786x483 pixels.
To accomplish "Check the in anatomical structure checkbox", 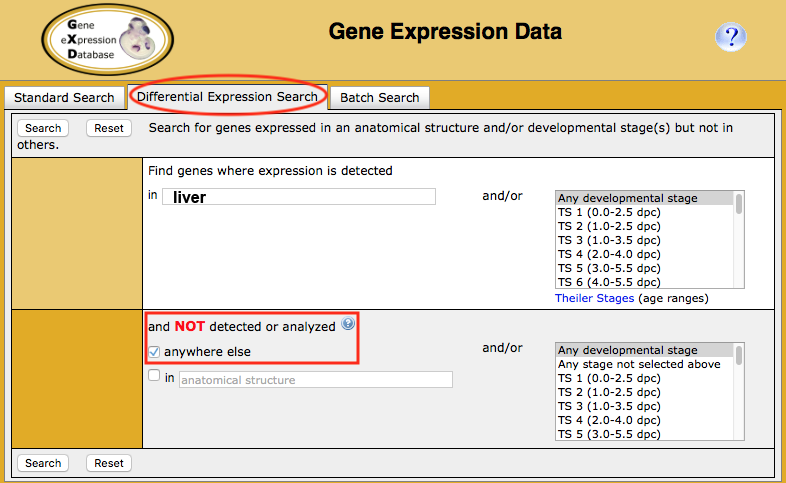I will pyautogui.click(x=154, y=375).
